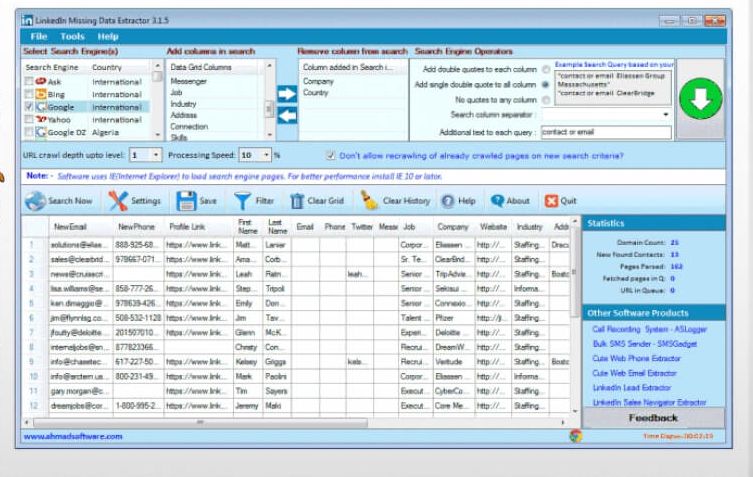Screen dimensions: 753x477
Task: Click the results grid horizontal scrollbar
Action: pyautogui.click(x=200, y=422)
